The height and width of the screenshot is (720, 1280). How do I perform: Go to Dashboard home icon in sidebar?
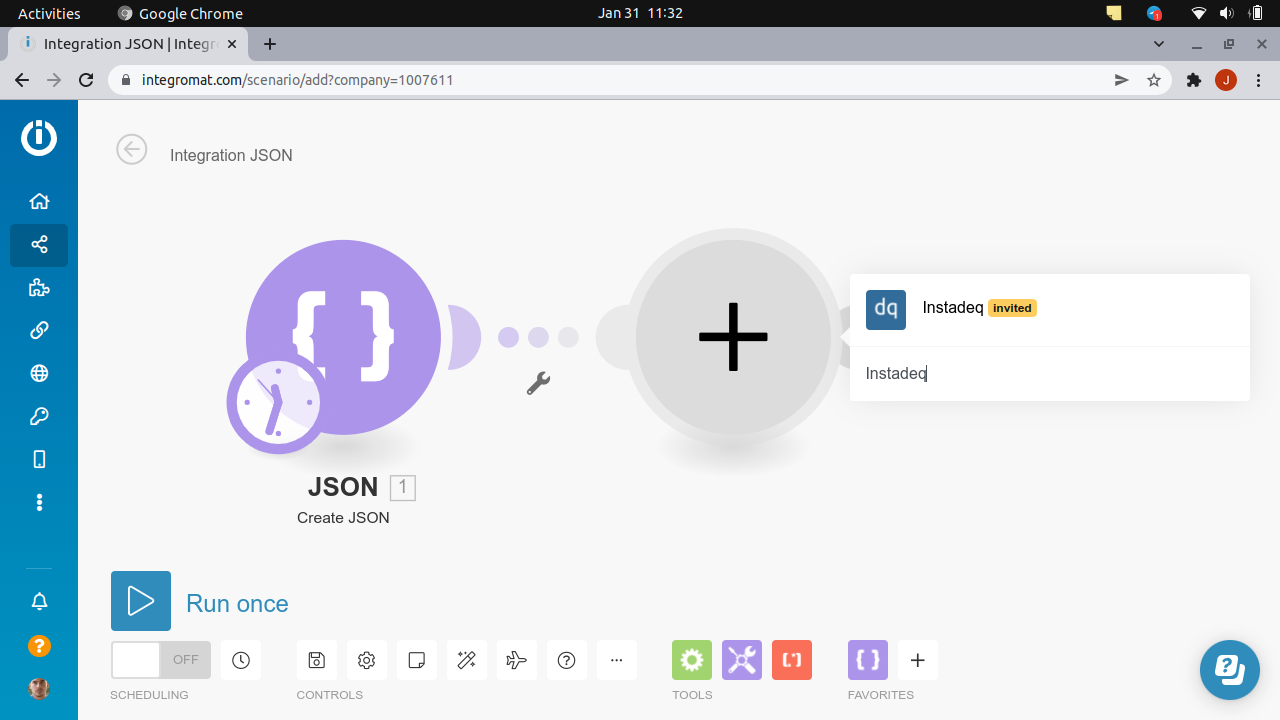tap(39, 201)
